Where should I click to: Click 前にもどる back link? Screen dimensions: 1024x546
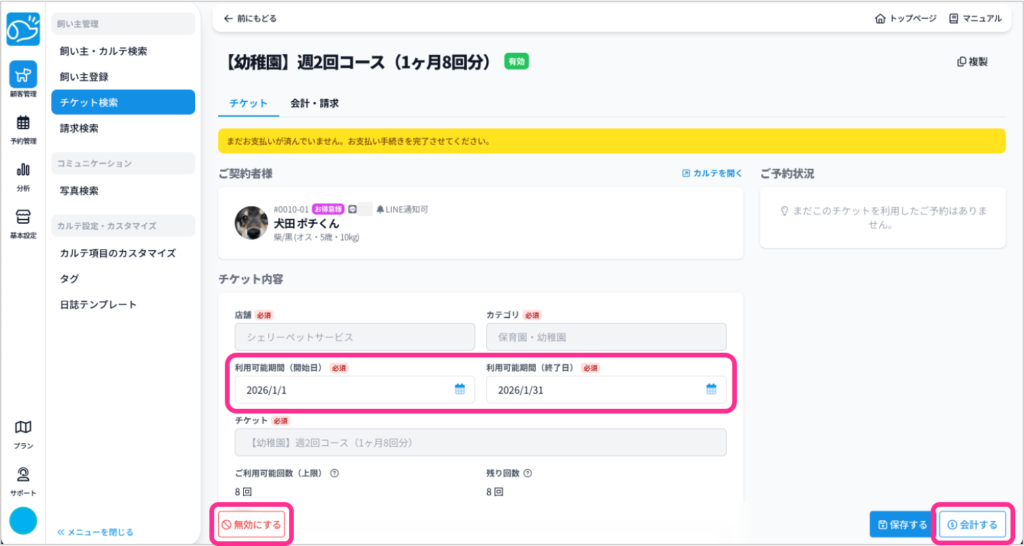250,18
